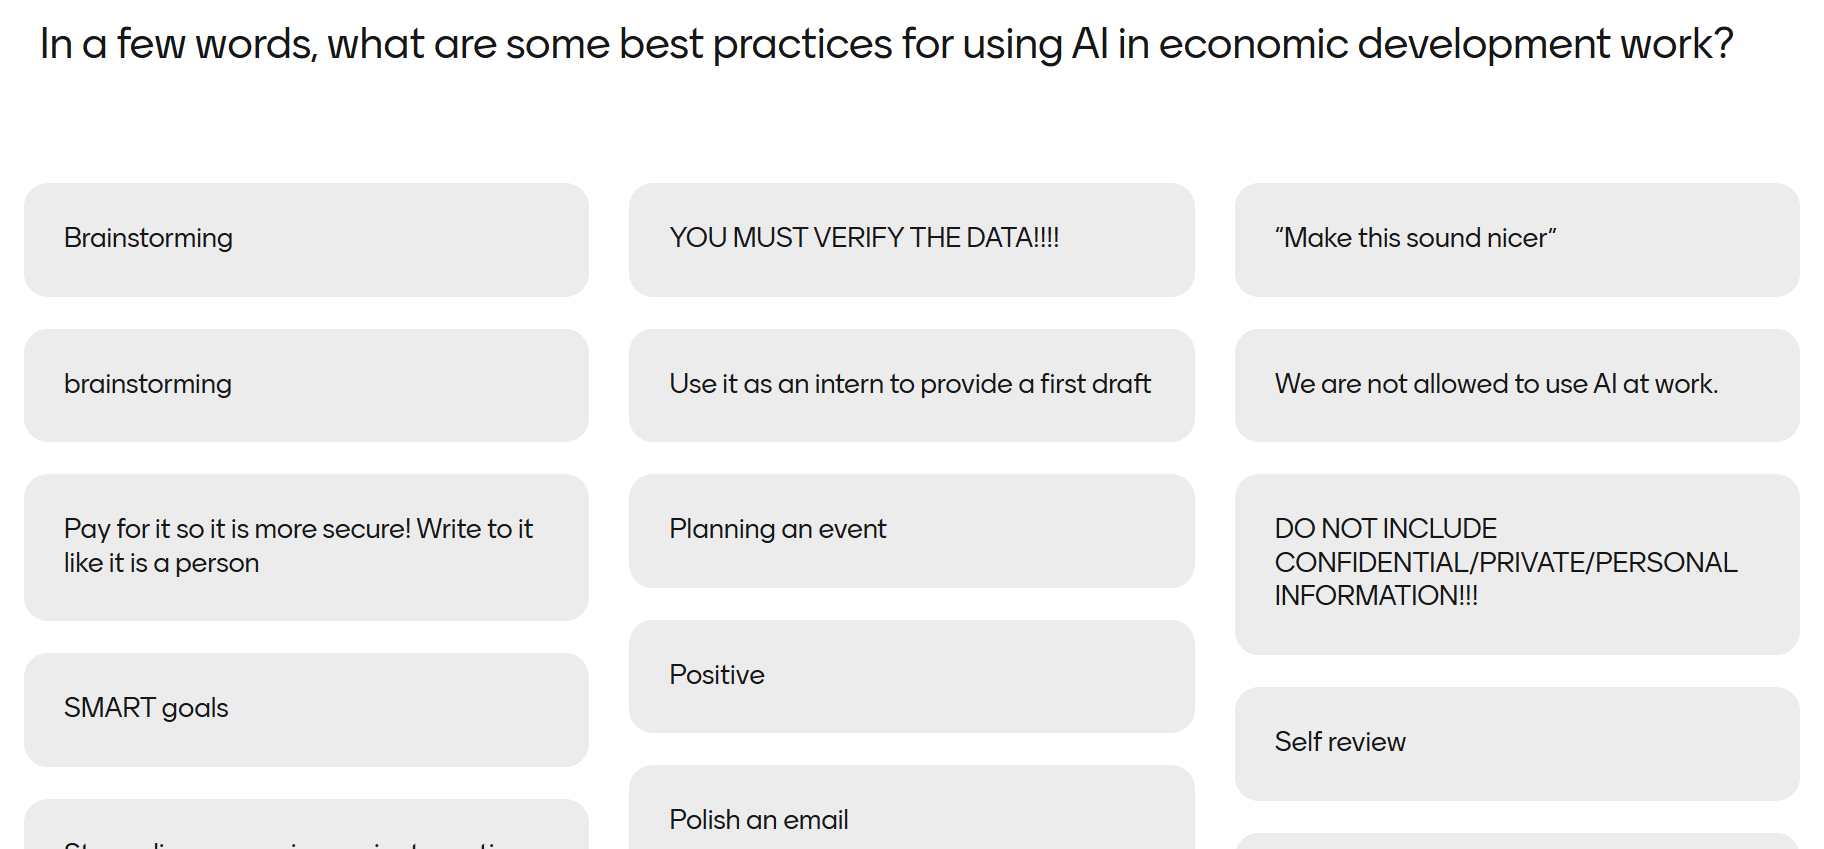Click the cut-off card below "SMART goals"
Image resolution: width=1824 pixels, height=849 pixels.
coord(306,828)
